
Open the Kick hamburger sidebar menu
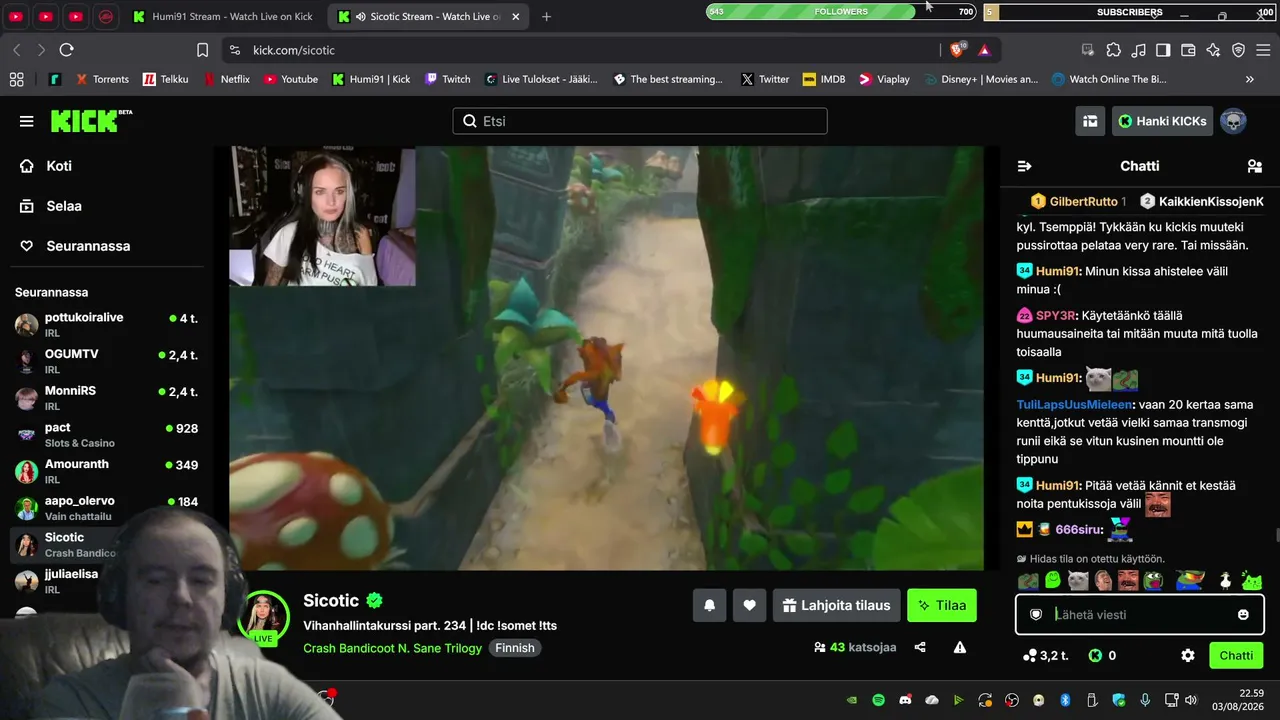(26, 121)
